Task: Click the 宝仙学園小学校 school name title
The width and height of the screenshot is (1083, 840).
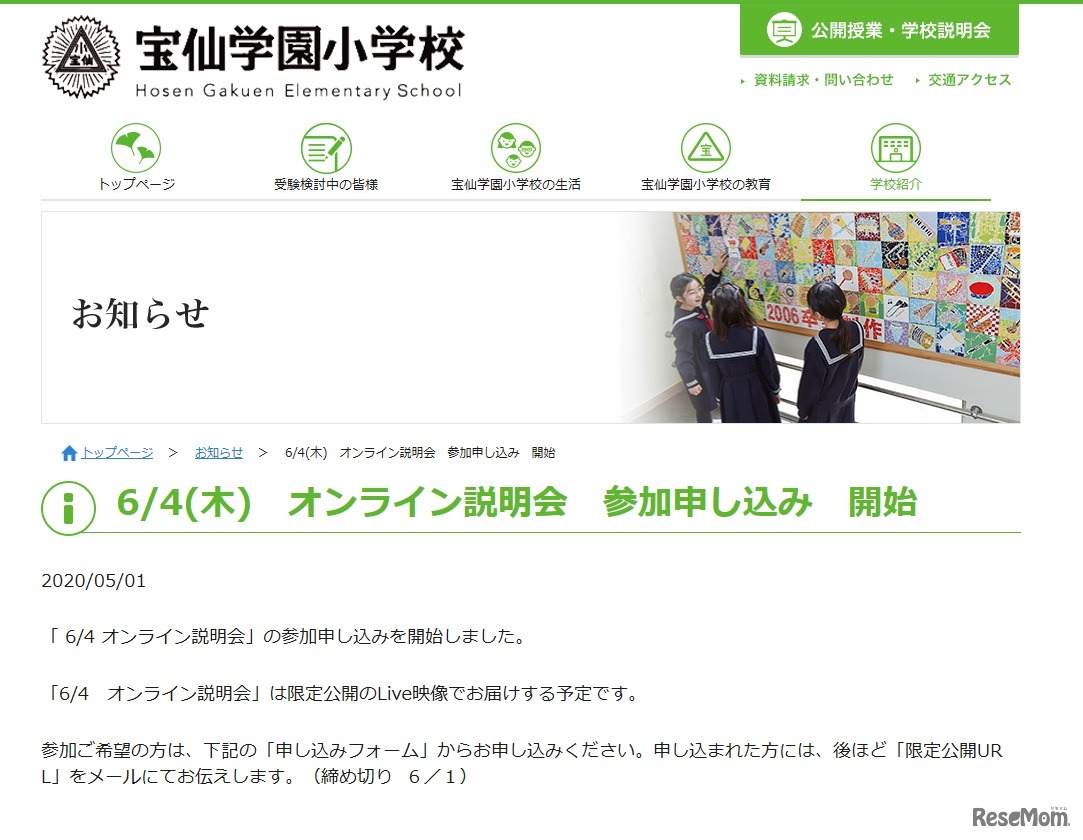Action: coord(300,49)
